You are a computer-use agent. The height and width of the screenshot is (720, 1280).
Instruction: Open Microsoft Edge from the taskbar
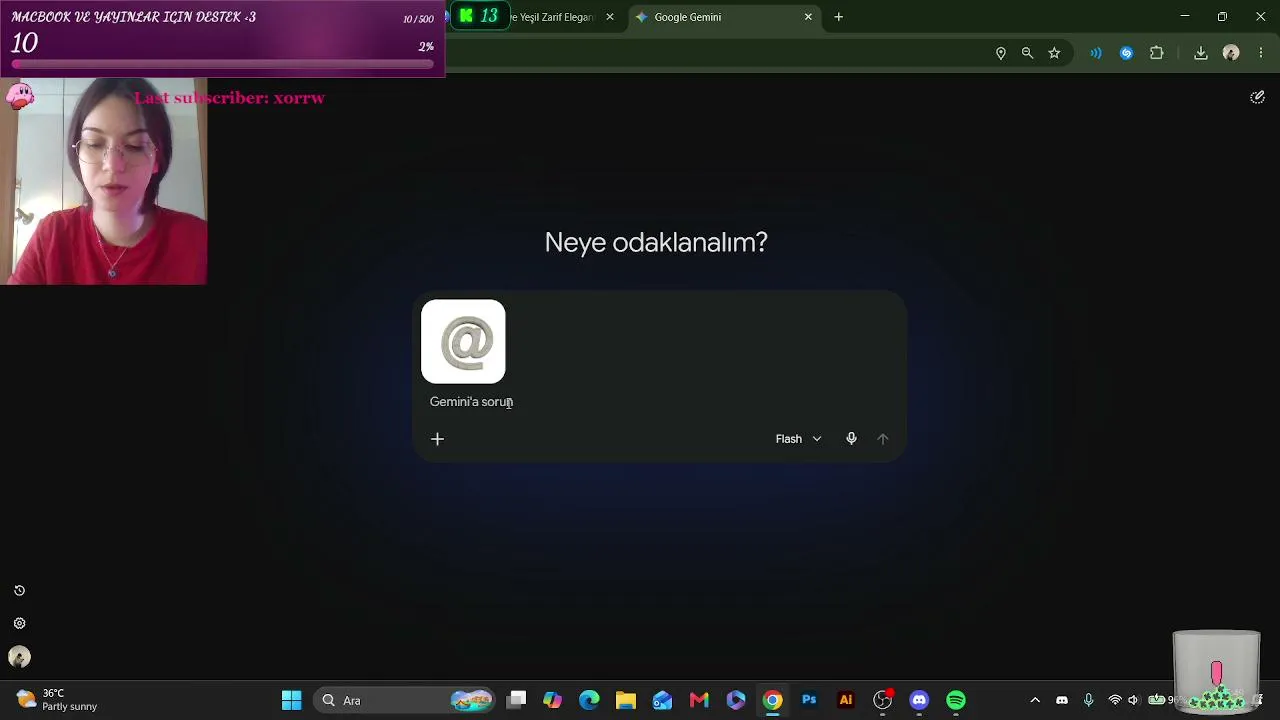(x=589, y=700)
